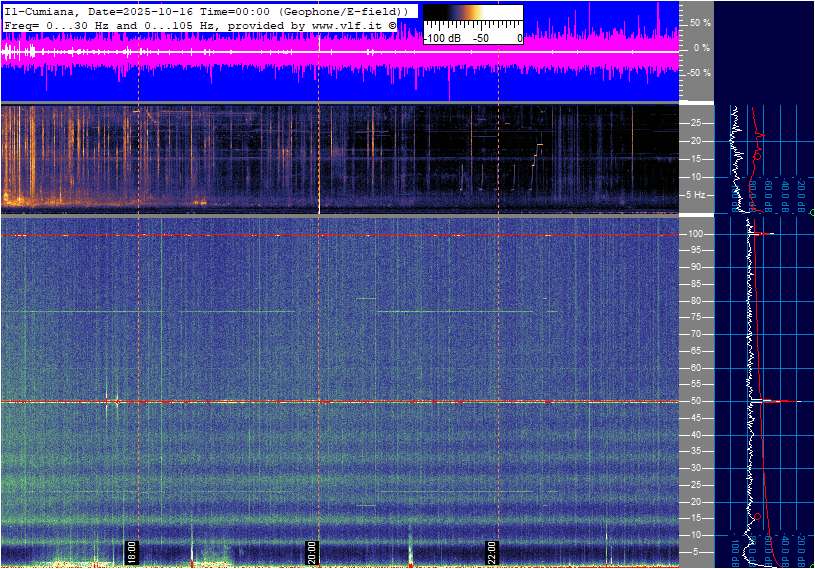Select the small green circle at right edge
815x569 pixels.
click(x=812, y=212)
